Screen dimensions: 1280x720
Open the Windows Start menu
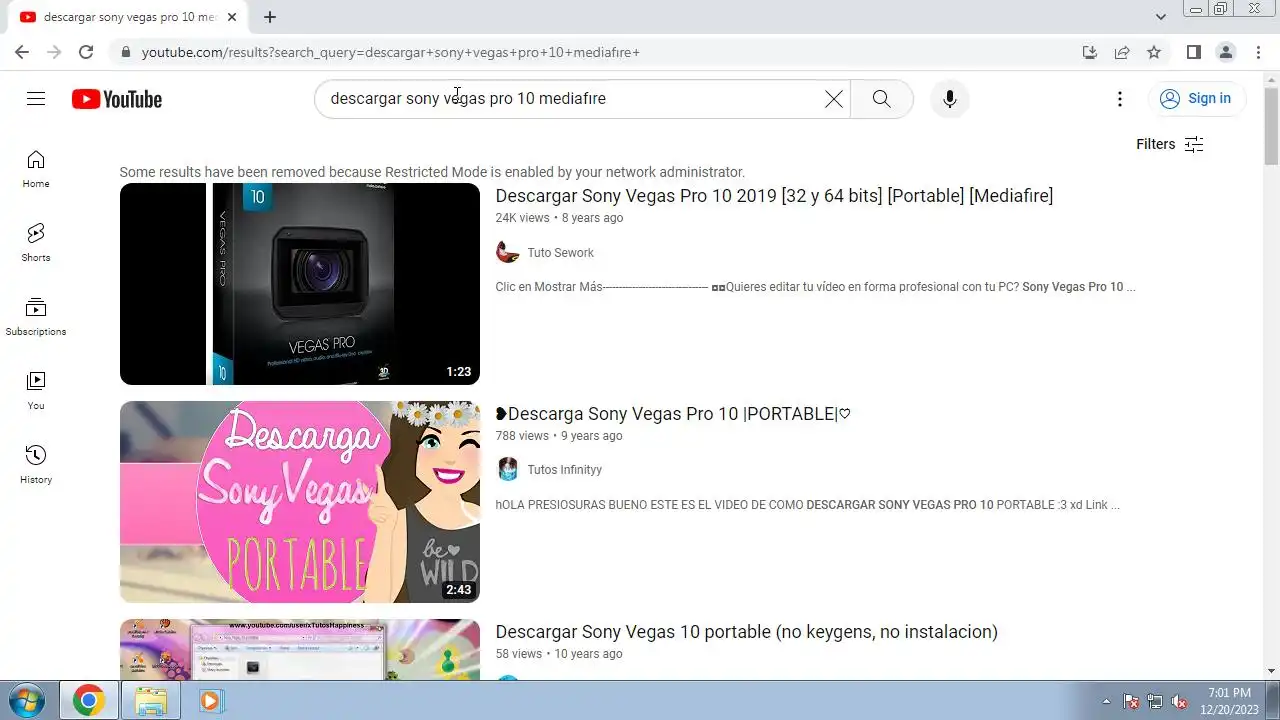click(x=27, y=700)
